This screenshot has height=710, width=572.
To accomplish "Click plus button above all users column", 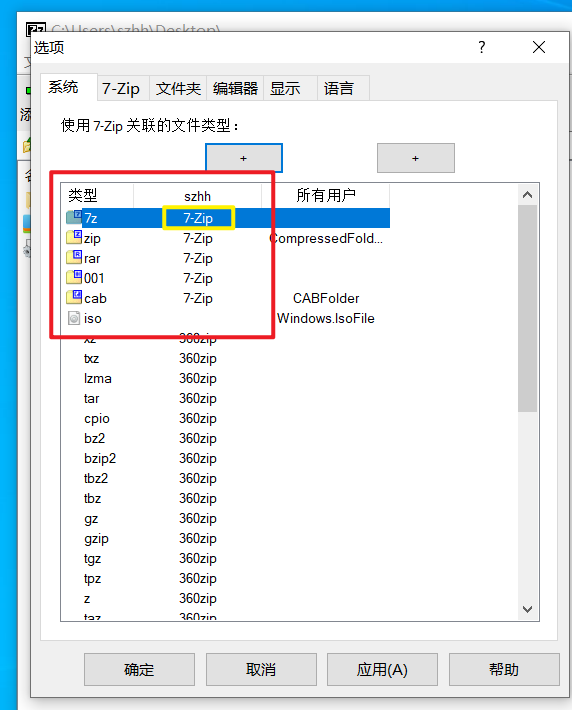I will tap(416, 158).
